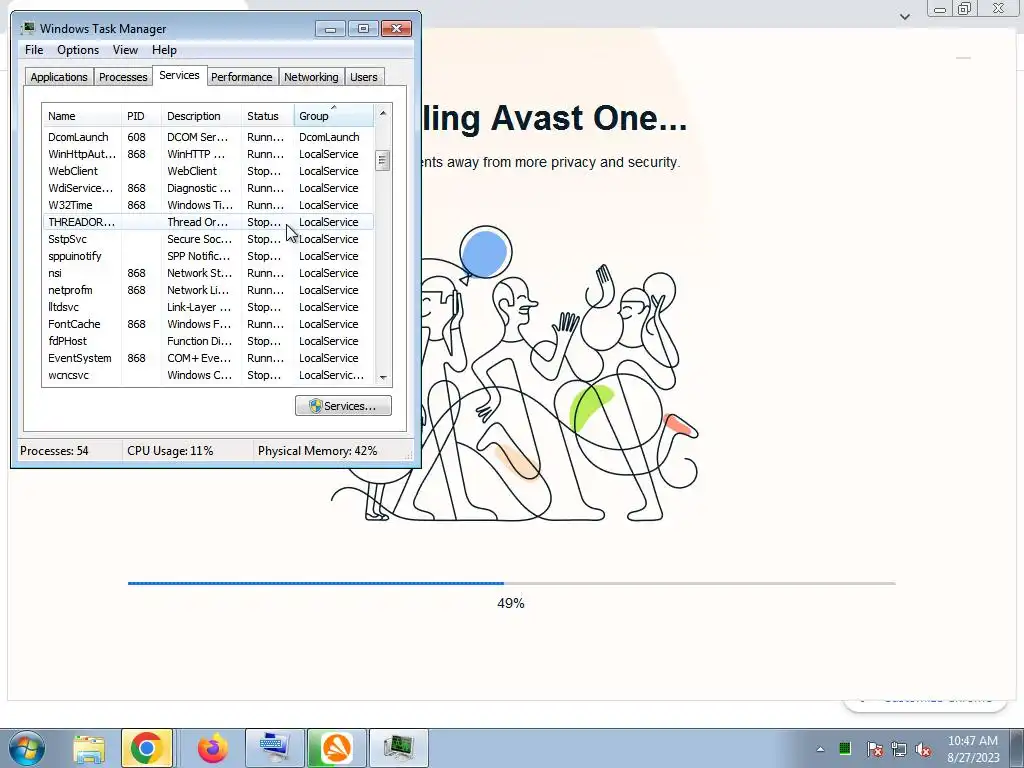
Task: Switch to Applications tab
Action: [59, 77]
